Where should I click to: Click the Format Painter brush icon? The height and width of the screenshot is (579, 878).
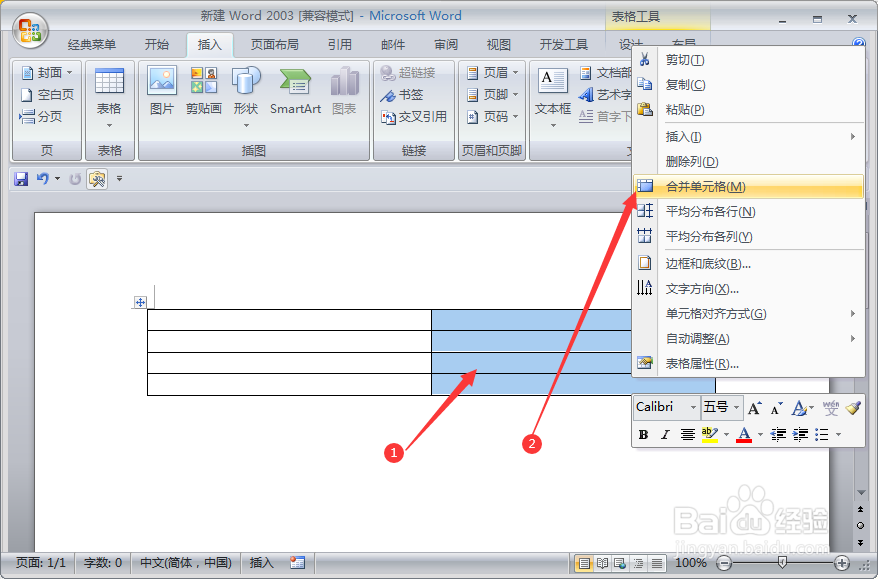pyautogui.click(x=853, y=408)
